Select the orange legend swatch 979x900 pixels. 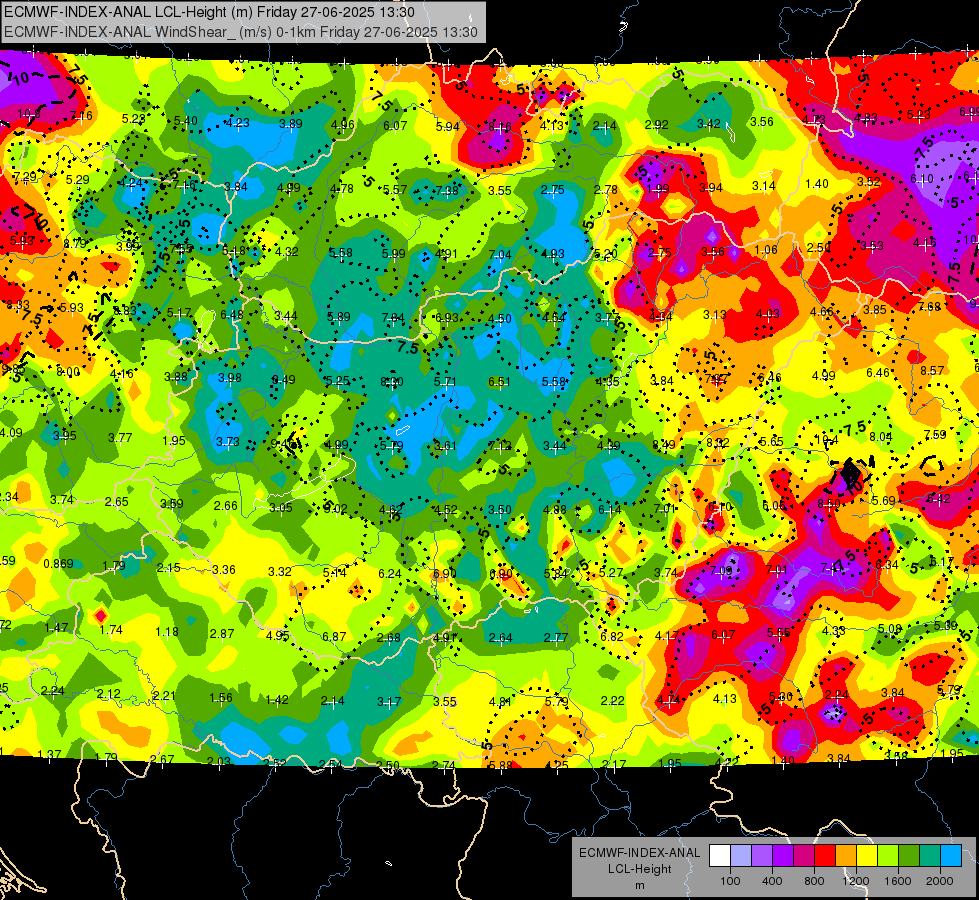coord(845,856)
